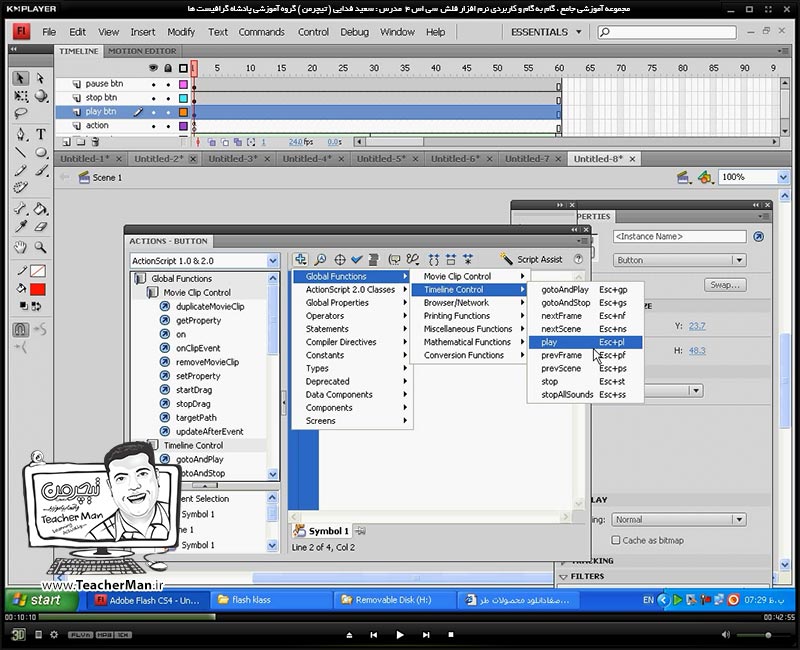This screenshot has width=800, height=650.
Task: Click Y value 23.7 link
Action: tap(697, 326)
